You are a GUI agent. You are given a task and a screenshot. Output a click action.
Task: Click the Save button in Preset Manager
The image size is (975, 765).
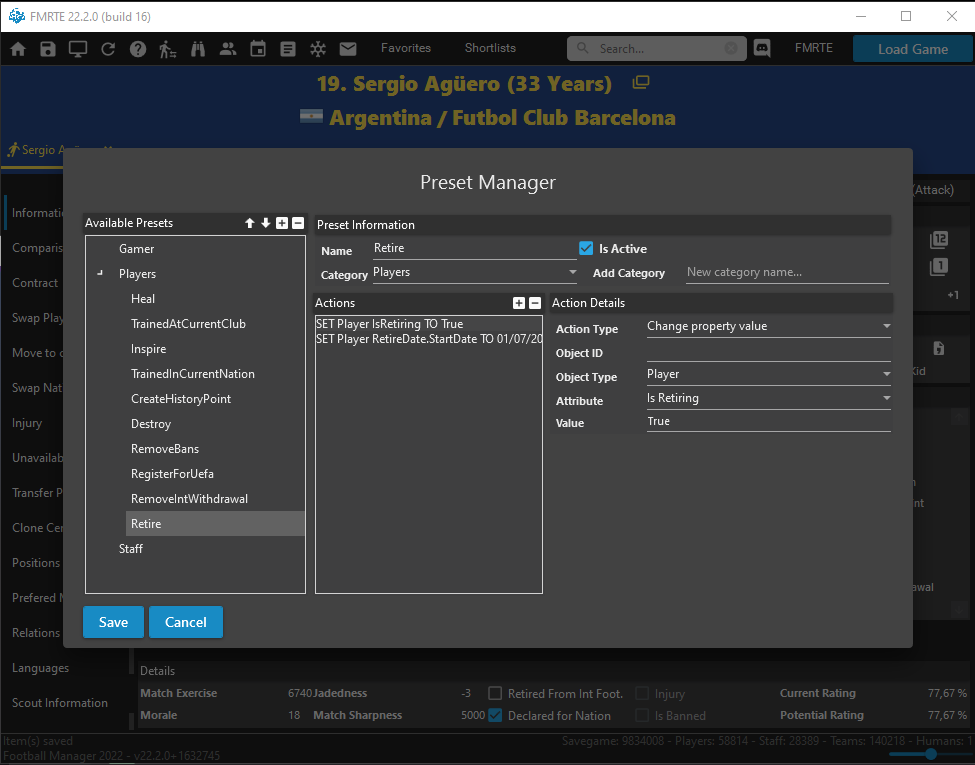tap(113, 622)
